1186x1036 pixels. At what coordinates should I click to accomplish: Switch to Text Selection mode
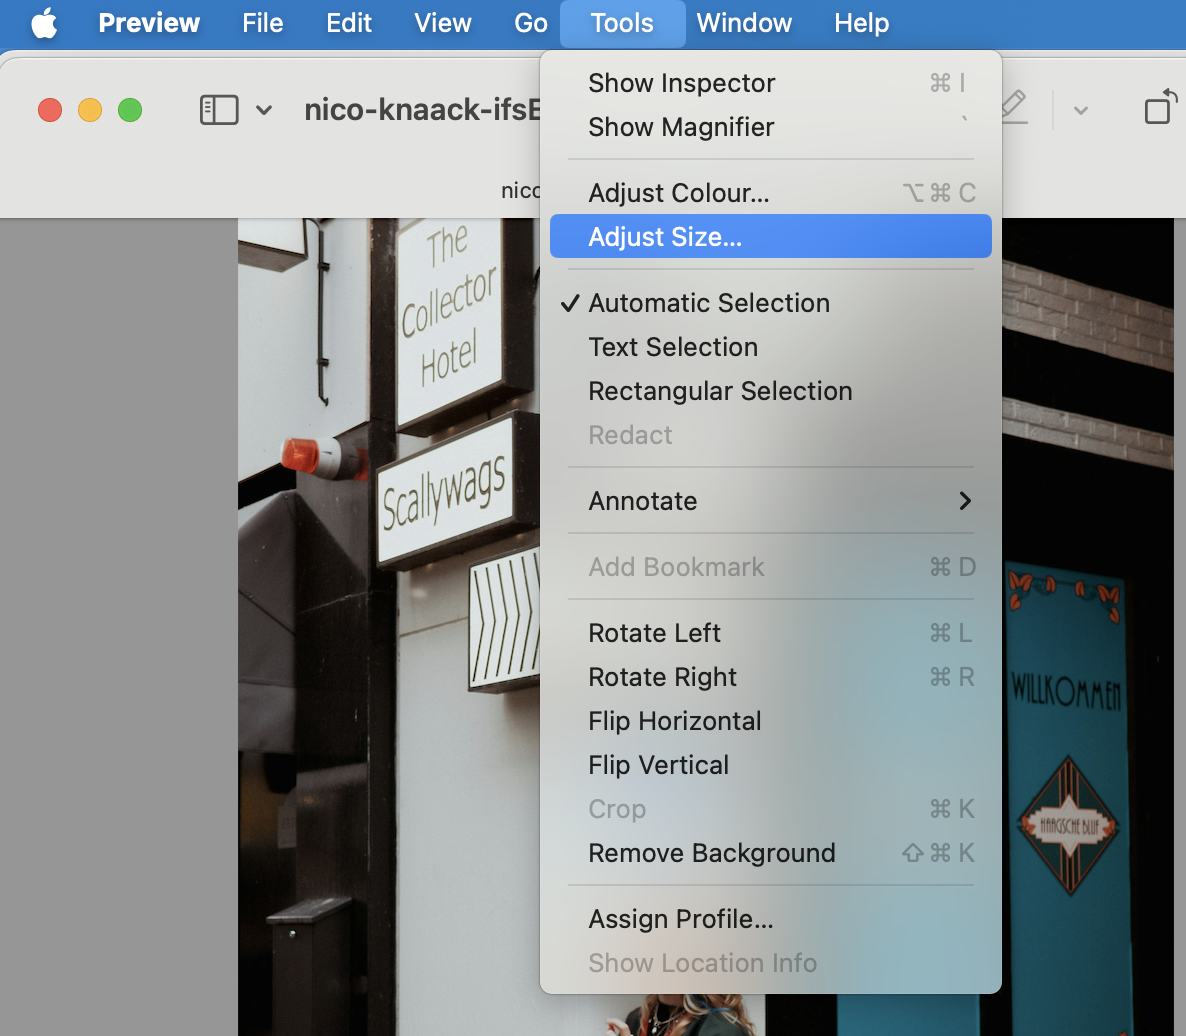[771, 346]
